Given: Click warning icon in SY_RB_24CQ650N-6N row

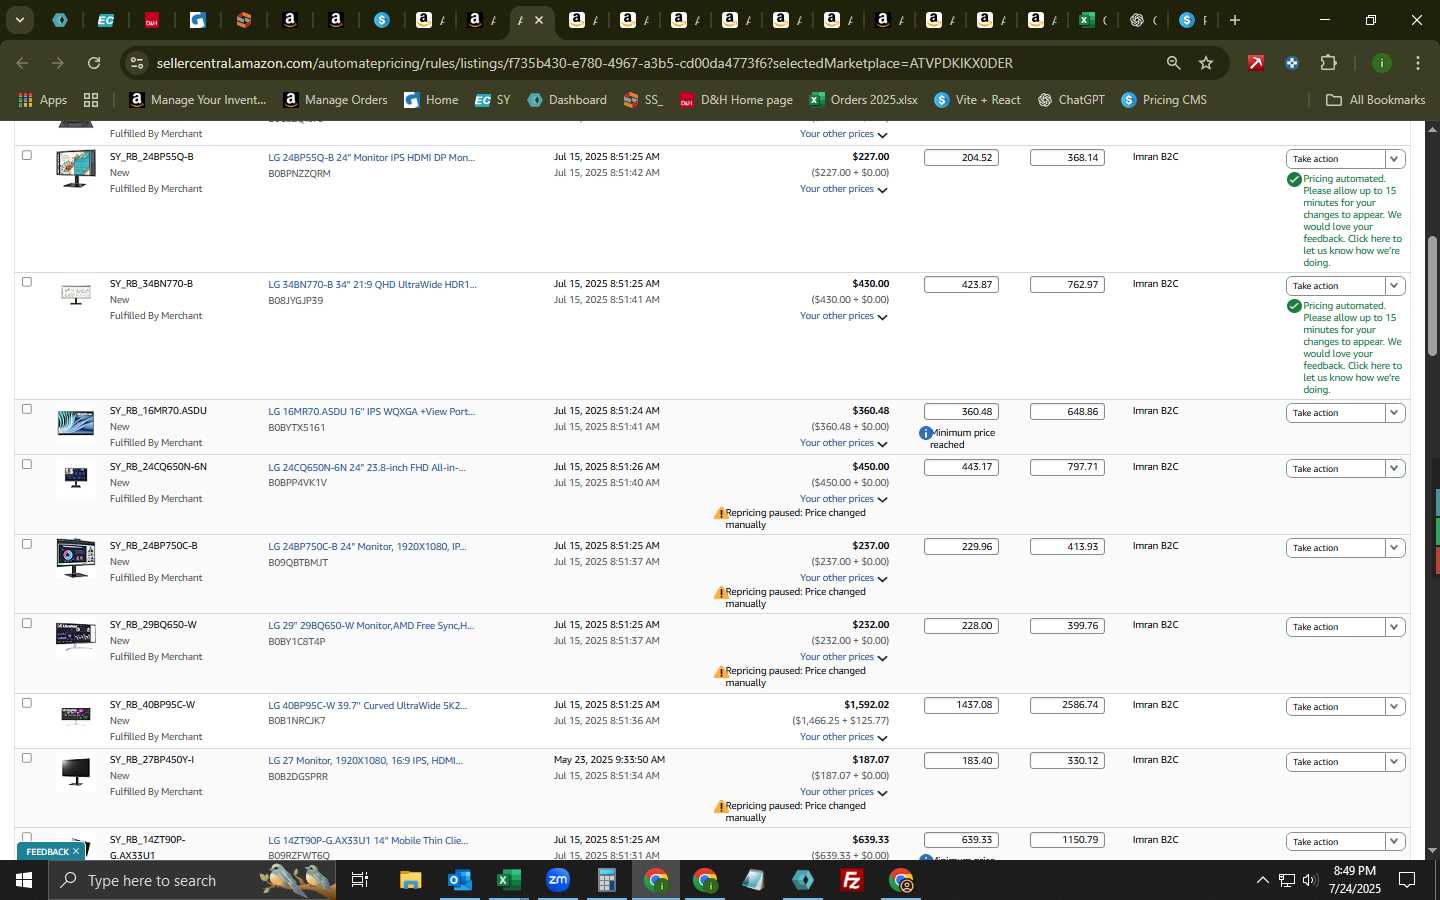Looking at the screenshot, I should pos(720,513).
